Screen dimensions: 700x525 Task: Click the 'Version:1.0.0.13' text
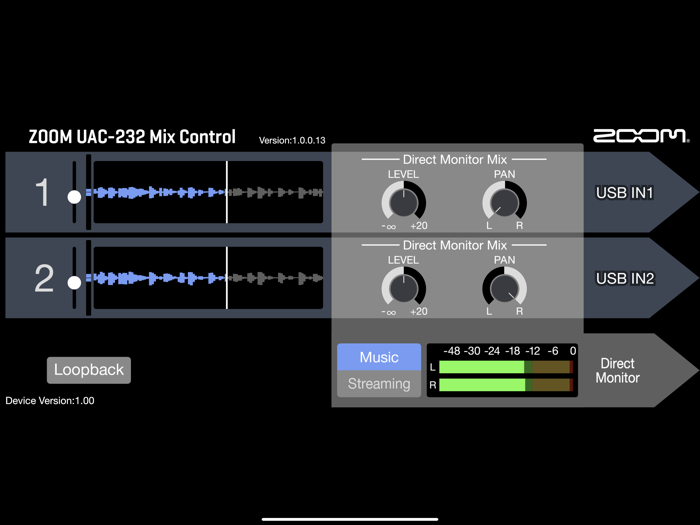point(292,140)
